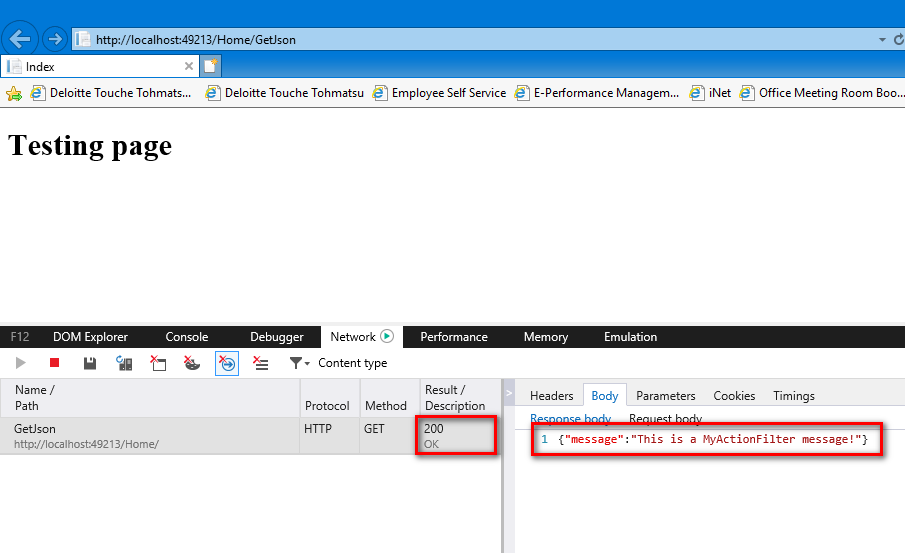The height and width of the screenshot is (553, 905).
Task: Clear session entries with X list icon
Action: tap(260, 363)
